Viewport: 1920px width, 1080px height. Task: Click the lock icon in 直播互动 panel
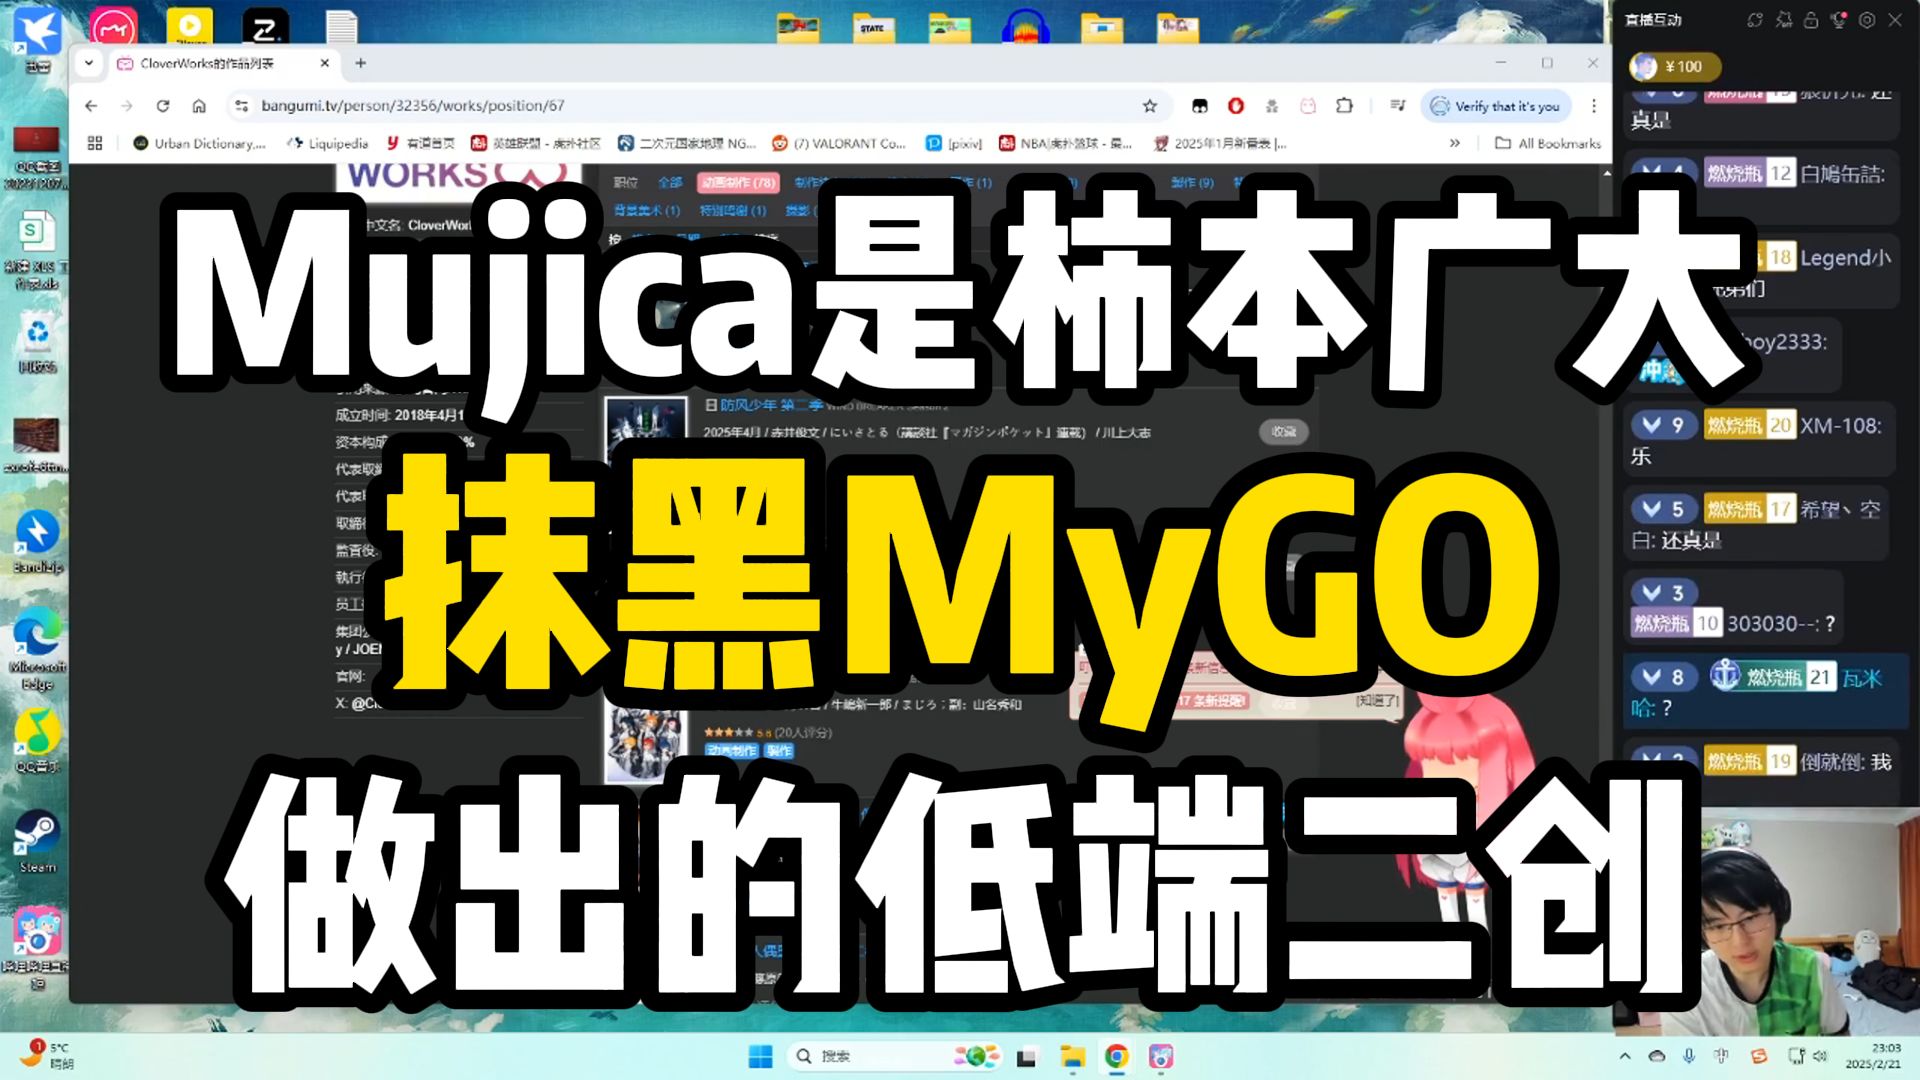tap(1811, 20)
